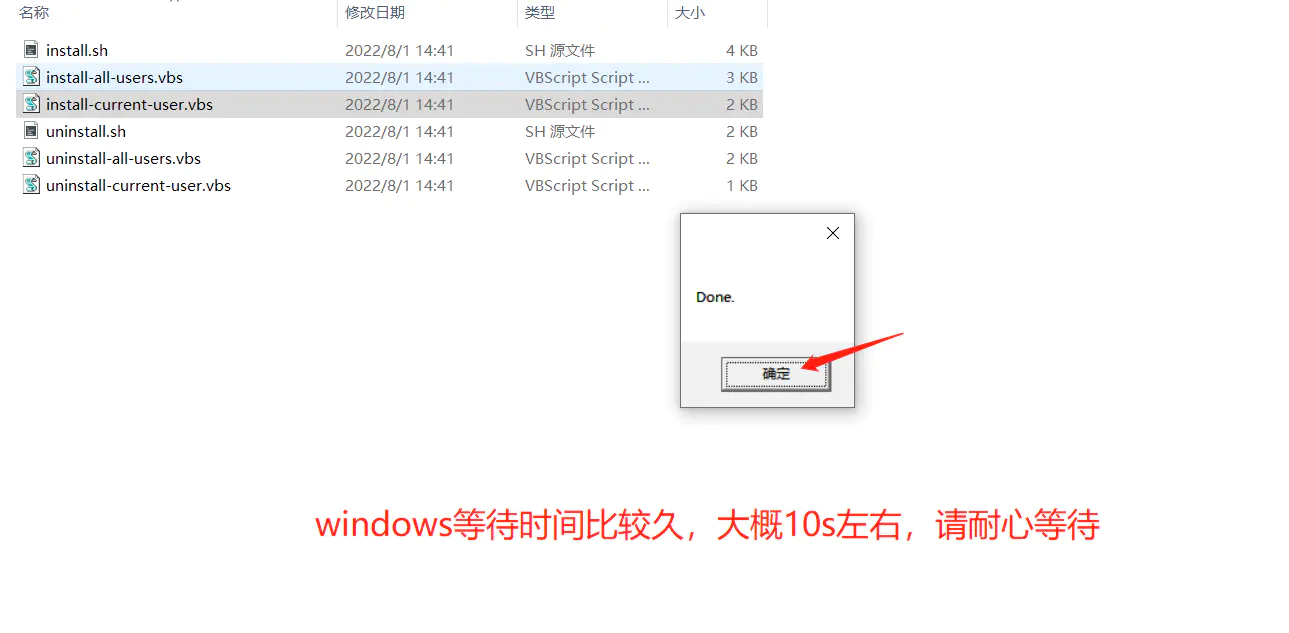Viewport: 1289px width, 633px height.
Task: Sort files by the 类型 column
Action: click(540, 12)
